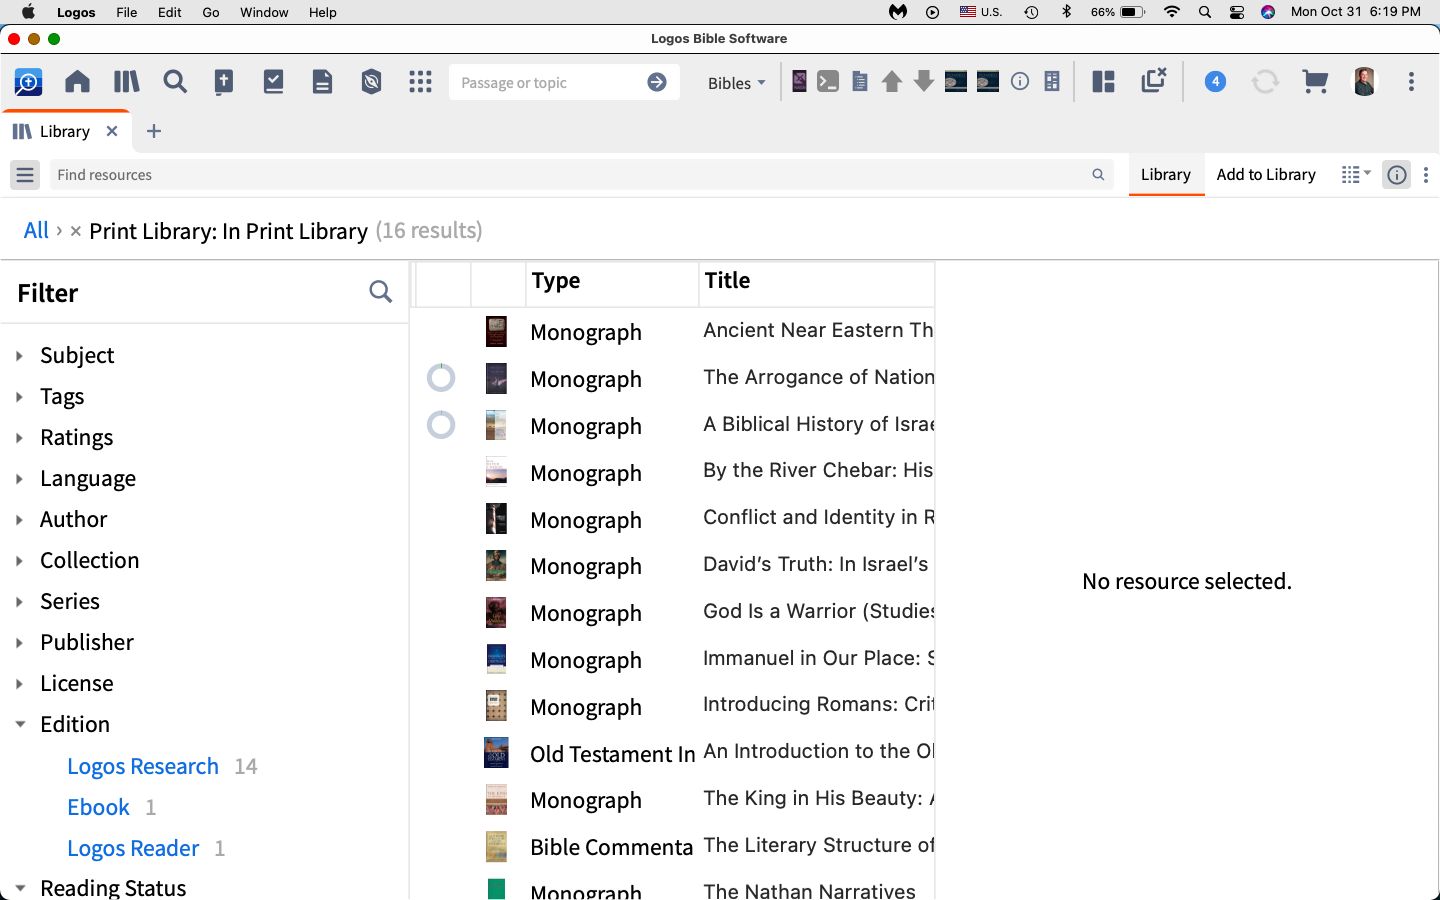Image resolution: width=1440 pixels, height=900 pixels.
Task: Click the purple book cover shortcut
Action: [x=799, y=82]
